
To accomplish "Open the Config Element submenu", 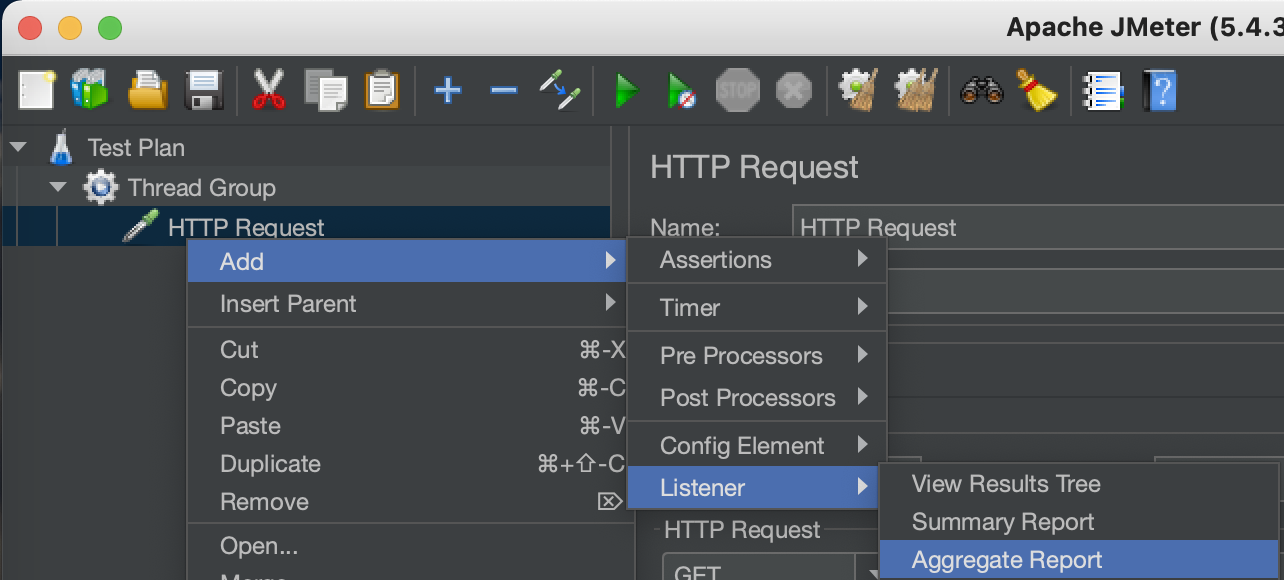I will pos(757,446).
